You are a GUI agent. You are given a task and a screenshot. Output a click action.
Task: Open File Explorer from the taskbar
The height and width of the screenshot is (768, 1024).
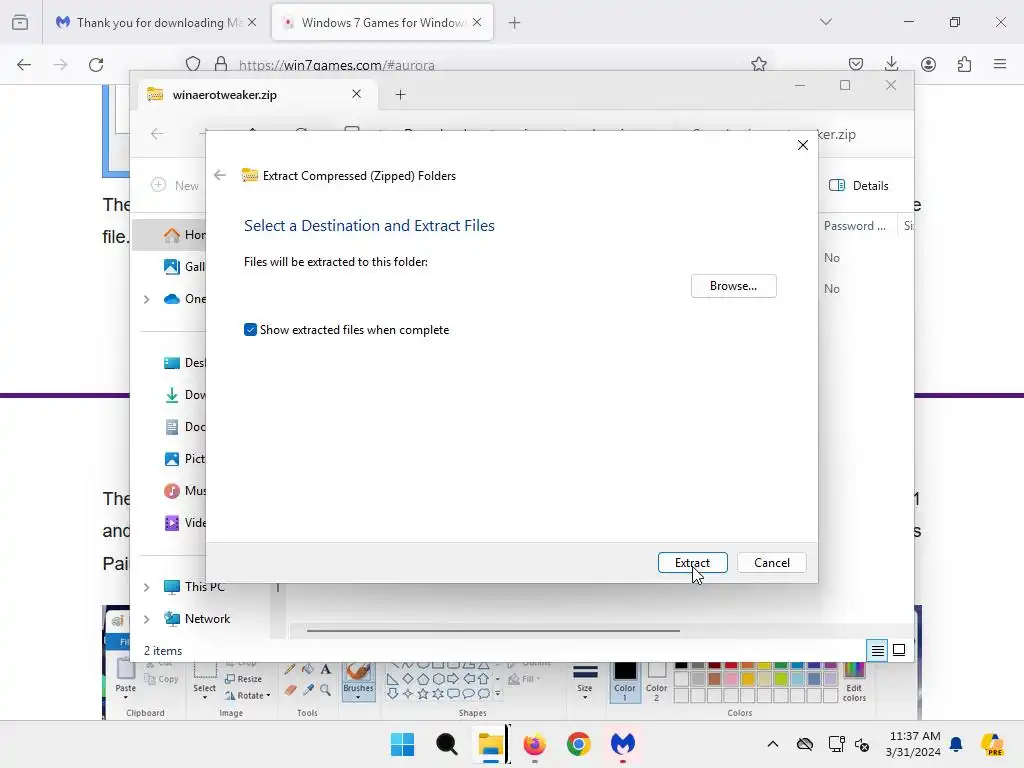[x=490, y=744]
